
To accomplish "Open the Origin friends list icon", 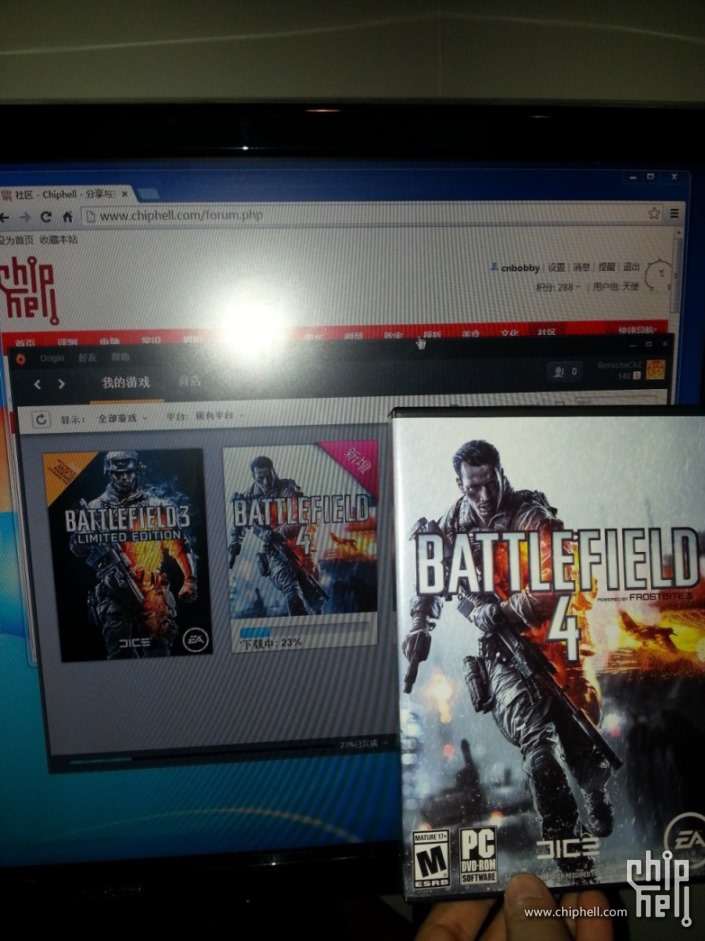I will click(x=565, y=372).
